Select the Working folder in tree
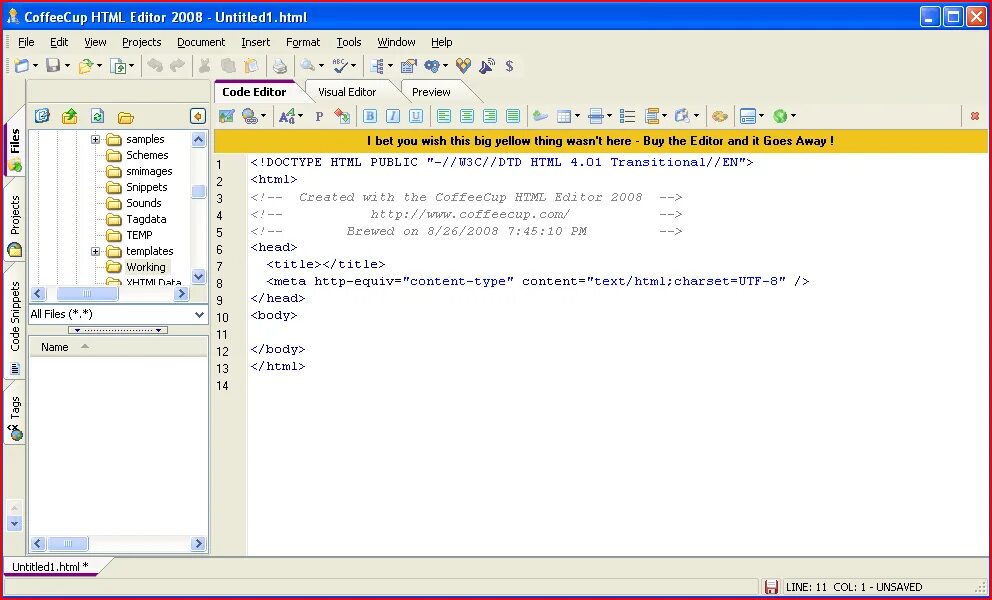Viewport: 992px width, 600px height. tap(146, 267)
